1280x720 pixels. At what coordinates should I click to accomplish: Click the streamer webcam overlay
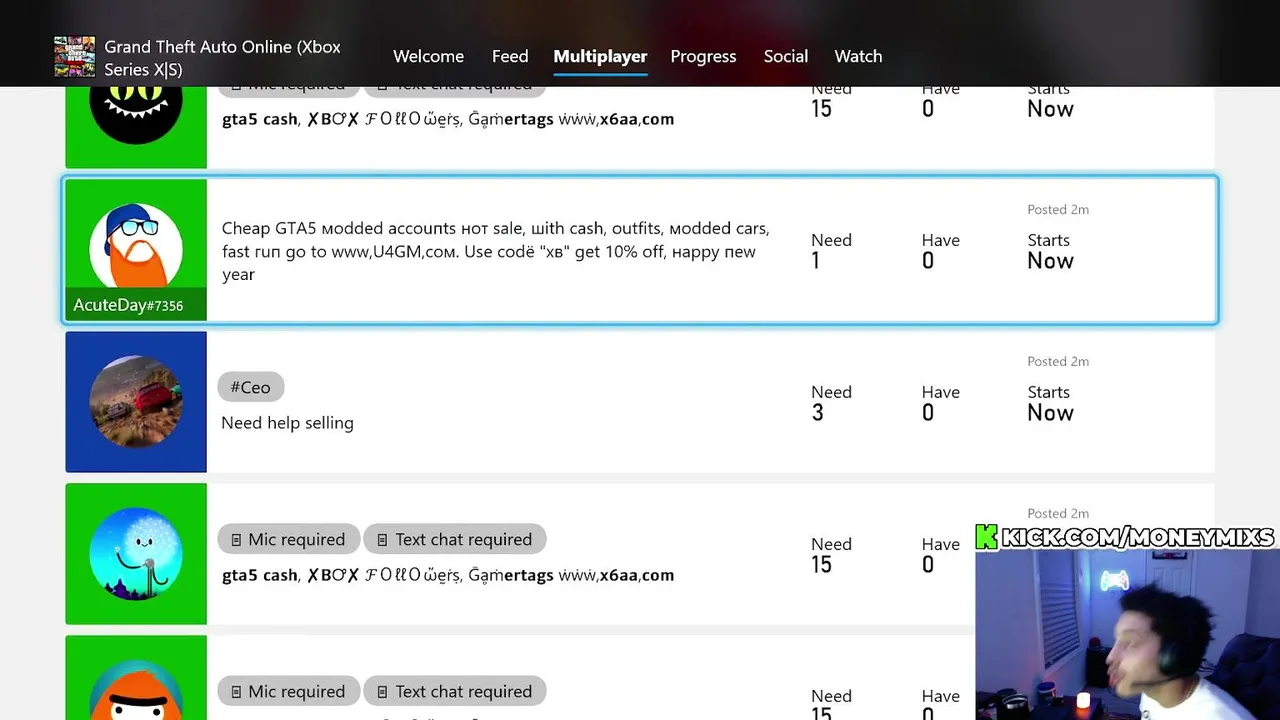(1127, 634)
